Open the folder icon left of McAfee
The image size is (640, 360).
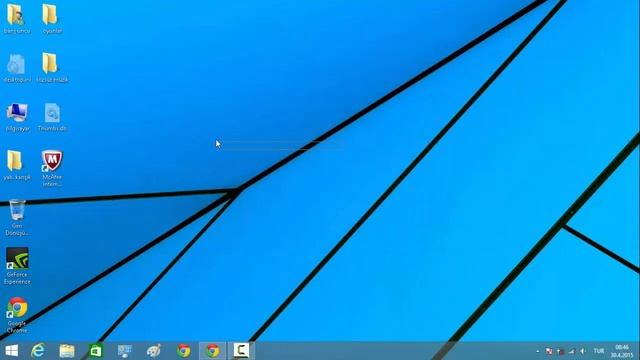pyautogui.click(x=15, y=161)
